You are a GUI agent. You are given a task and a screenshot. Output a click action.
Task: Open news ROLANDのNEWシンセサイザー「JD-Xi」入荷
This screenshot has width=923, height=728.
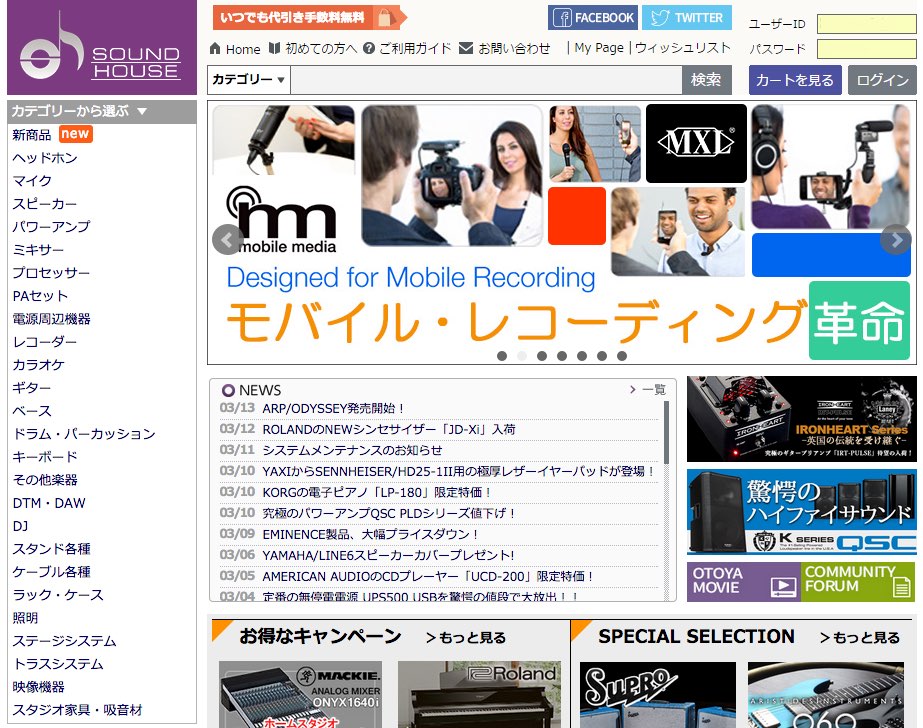tap(389, 429)
